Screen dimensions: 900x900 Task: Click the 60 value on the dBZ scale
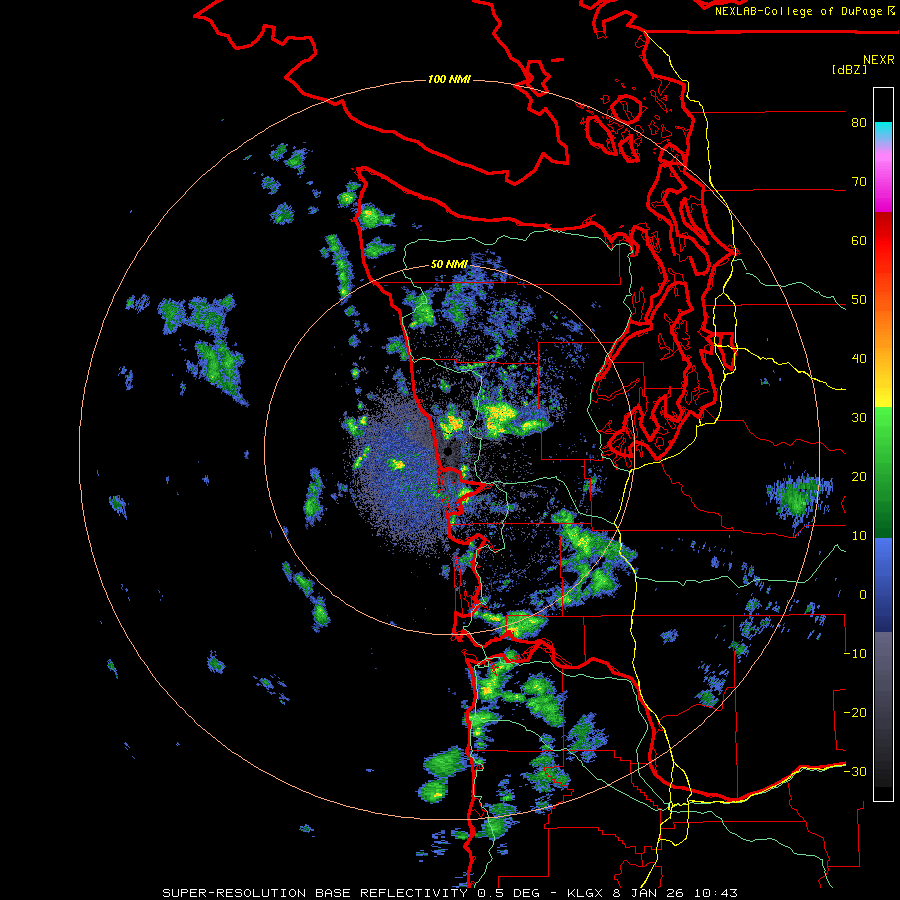coord(859,241)
